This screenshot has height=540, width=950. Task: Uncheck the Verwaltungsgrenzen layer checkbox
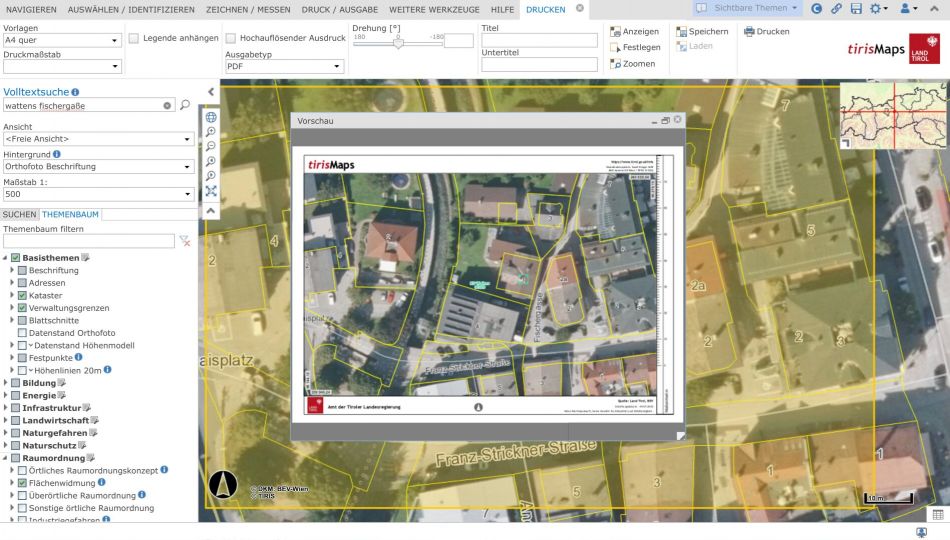22,308
